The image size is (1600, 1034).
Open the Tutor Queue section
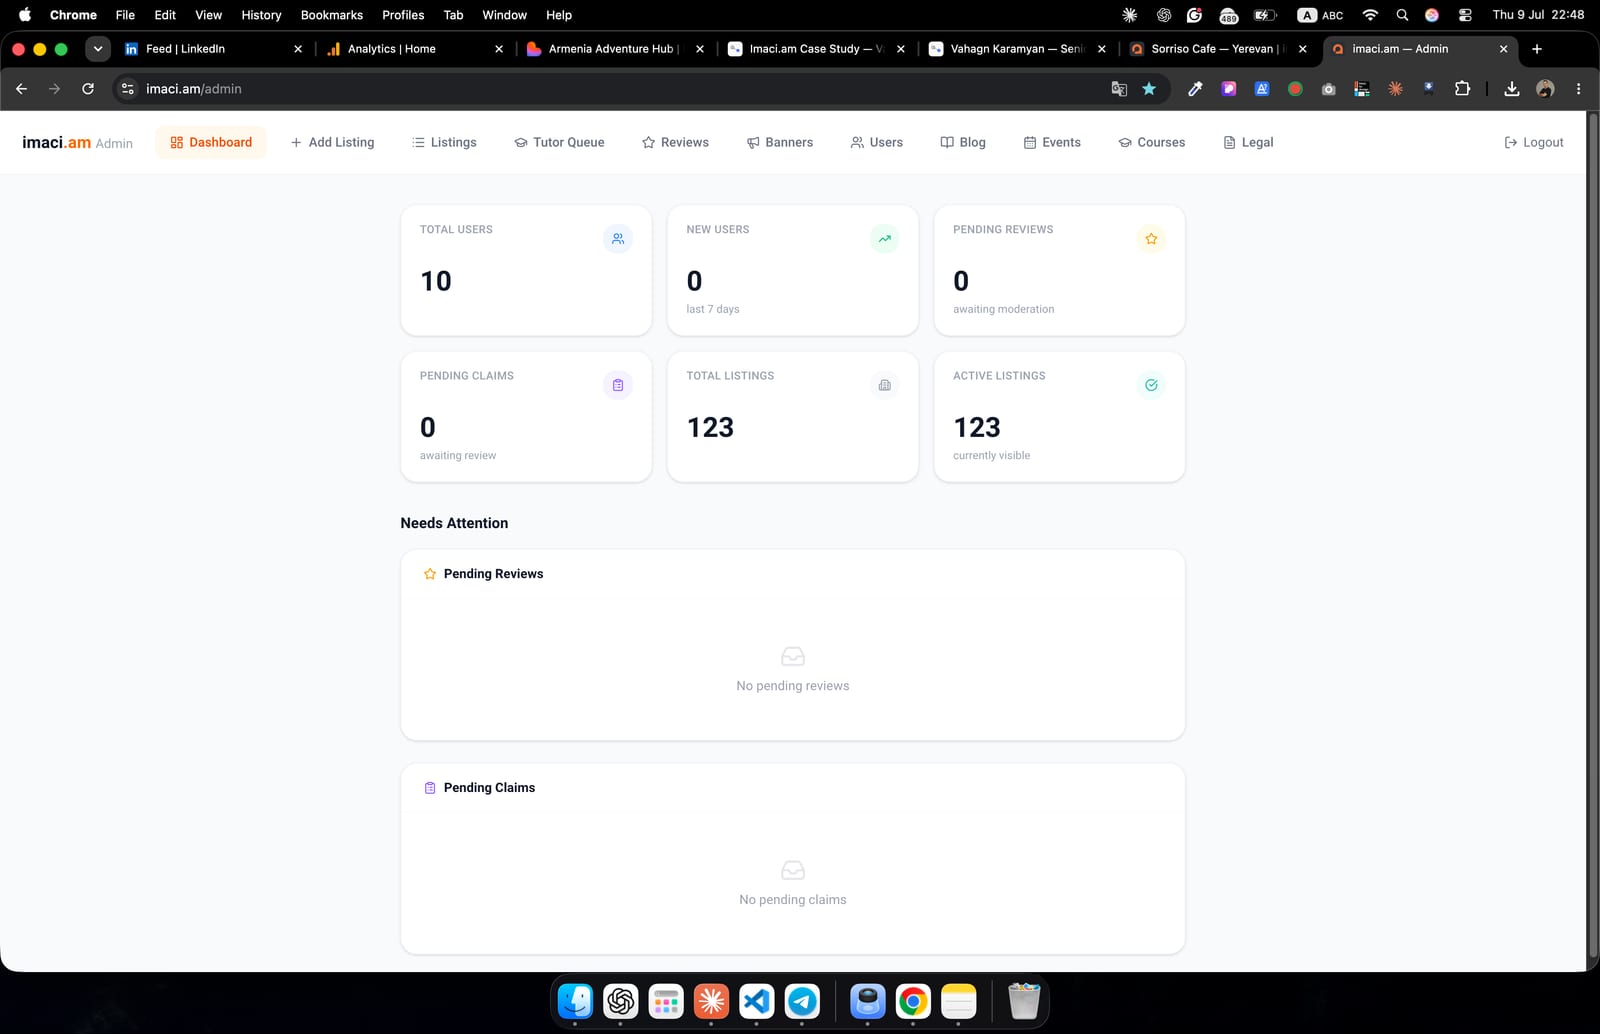coord(559,142)
